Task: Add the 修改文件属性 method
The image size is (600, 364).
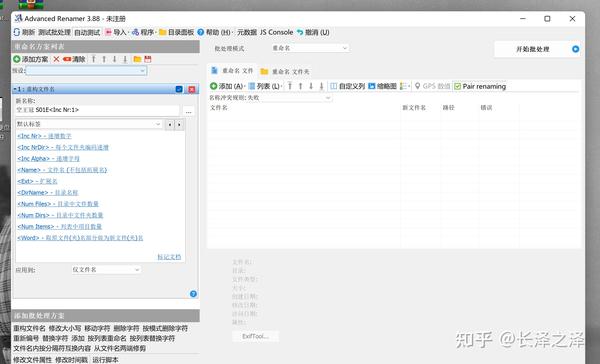Action: point(33,360)
